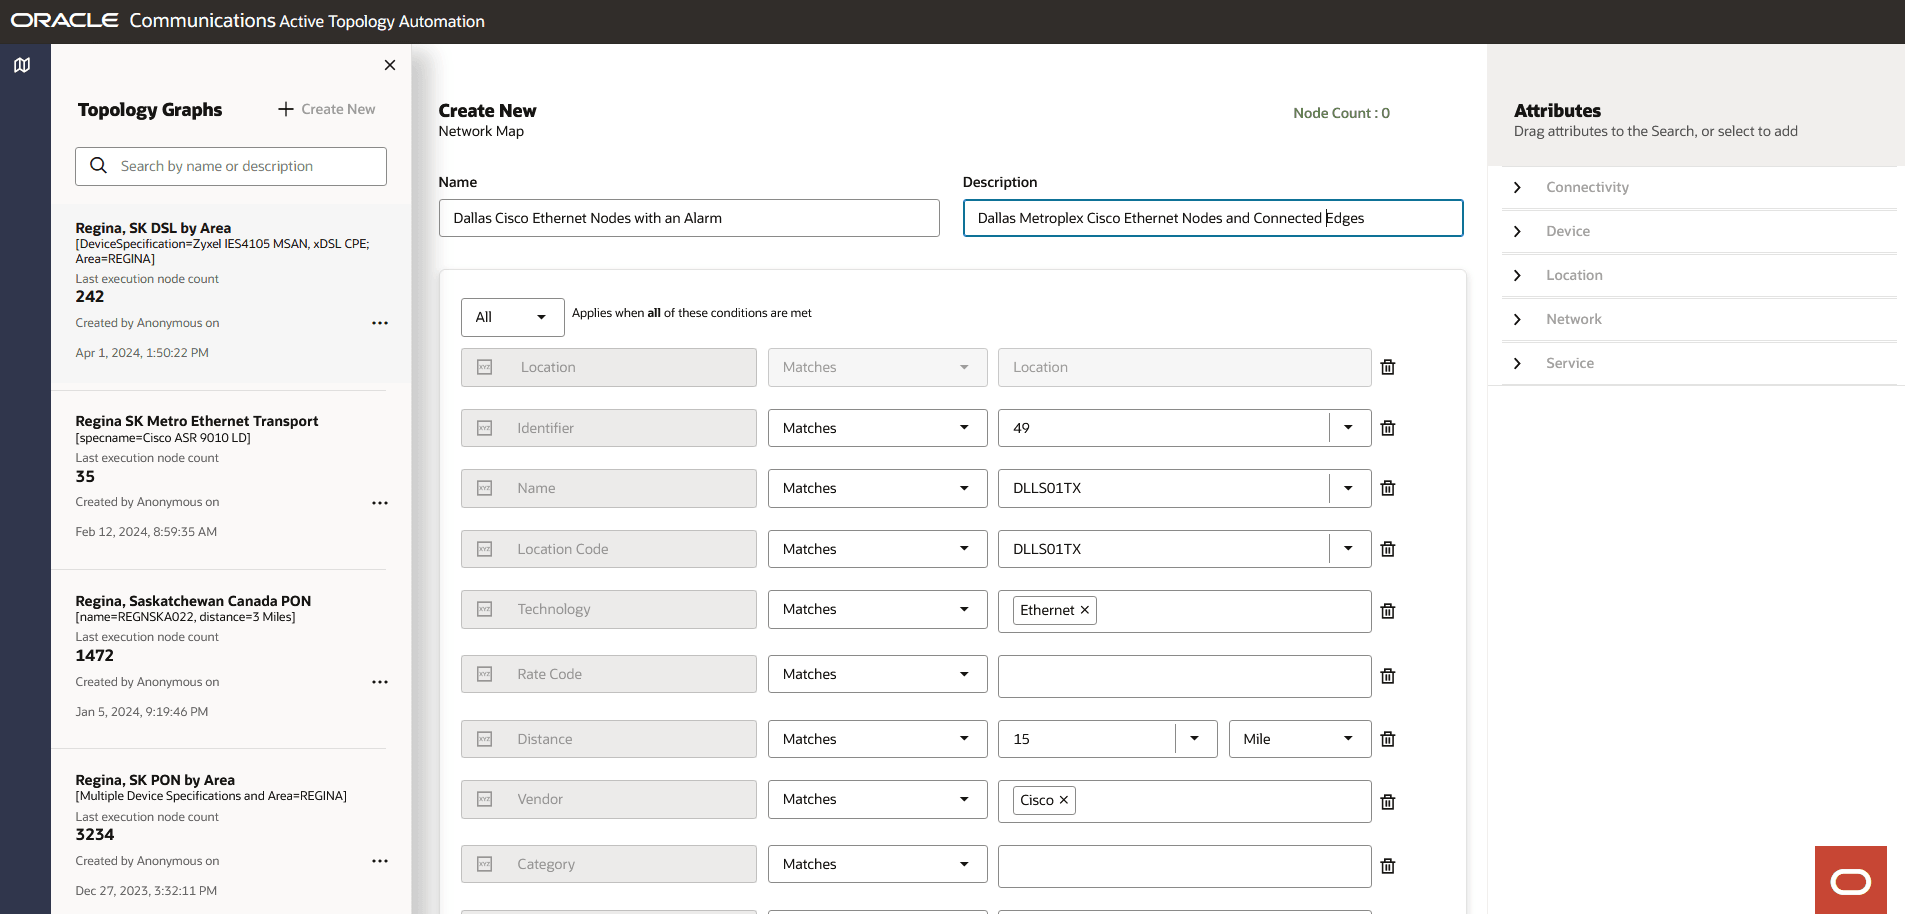Expand the Connectivity attributes section
1905x914 pixels.
[1516, 187]
